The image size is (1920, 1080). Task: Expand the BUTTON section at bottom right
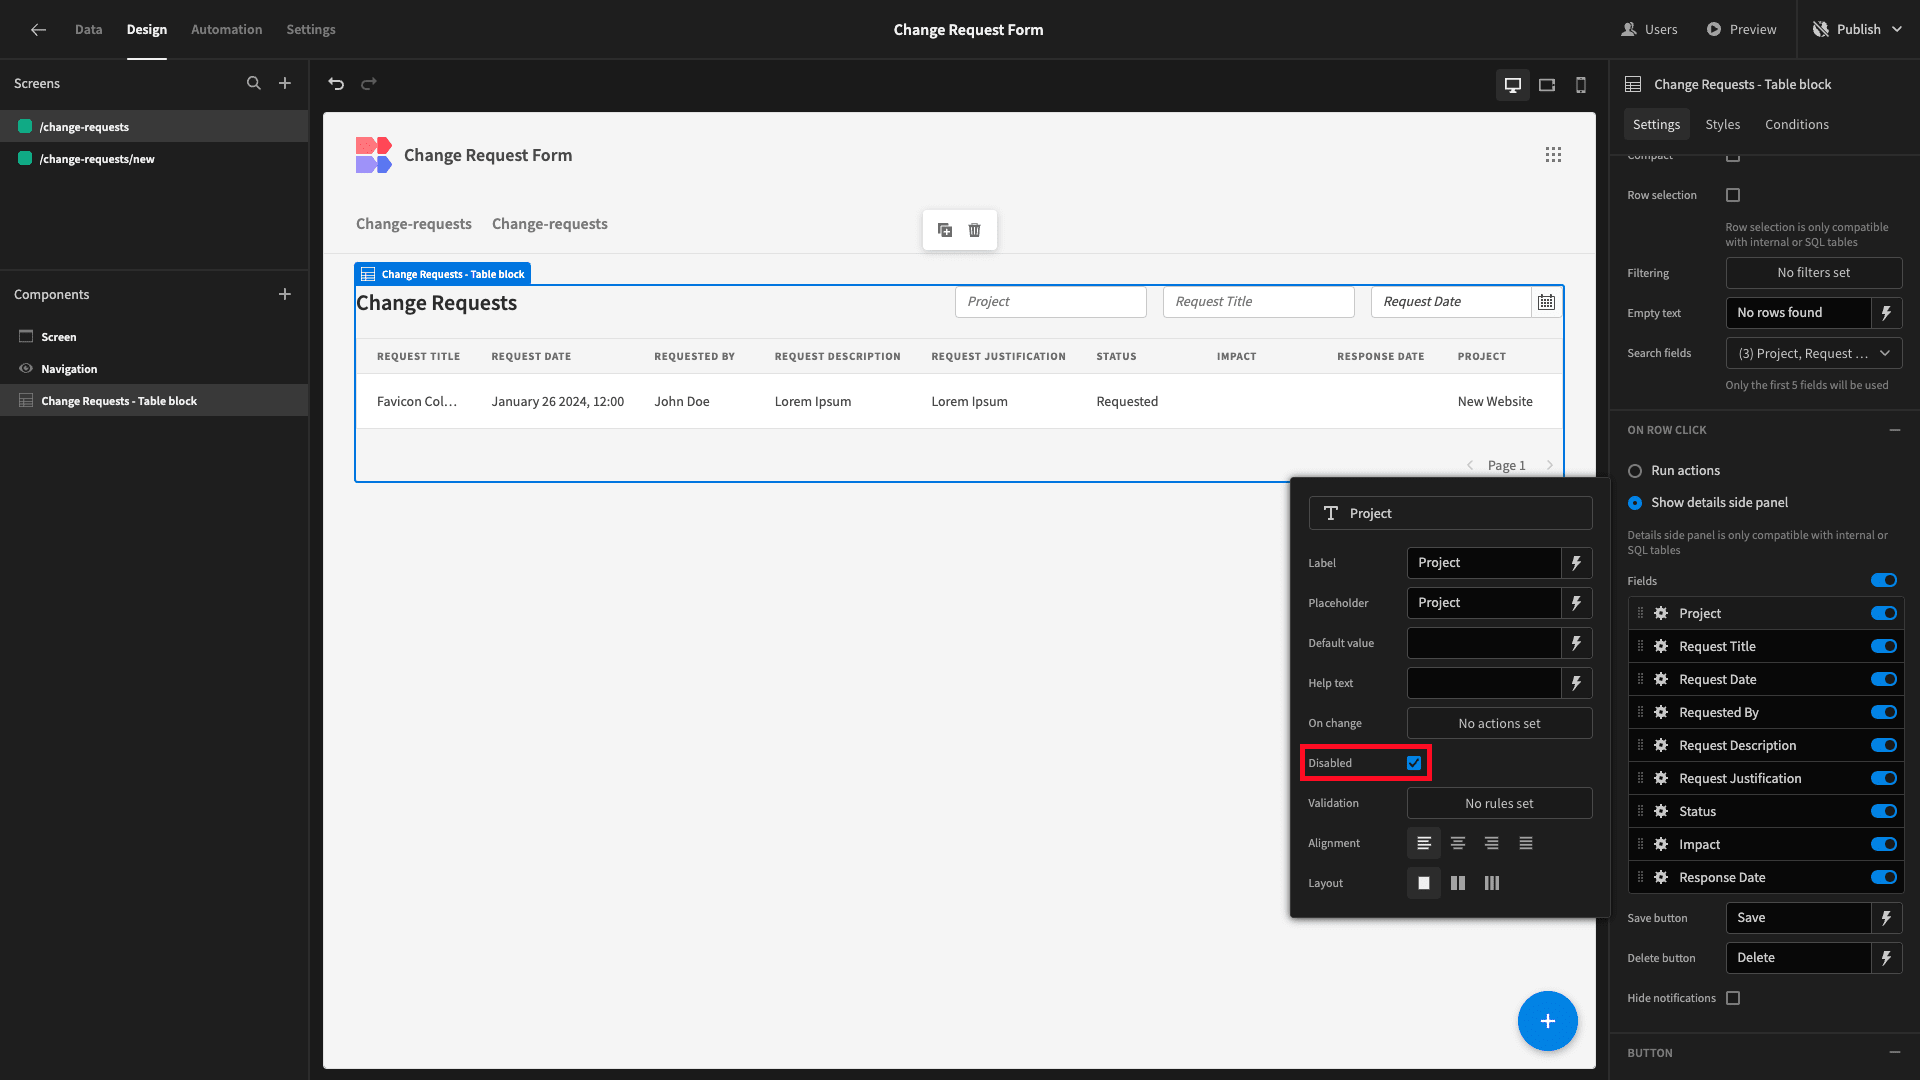click(x=1894, y=1052)
